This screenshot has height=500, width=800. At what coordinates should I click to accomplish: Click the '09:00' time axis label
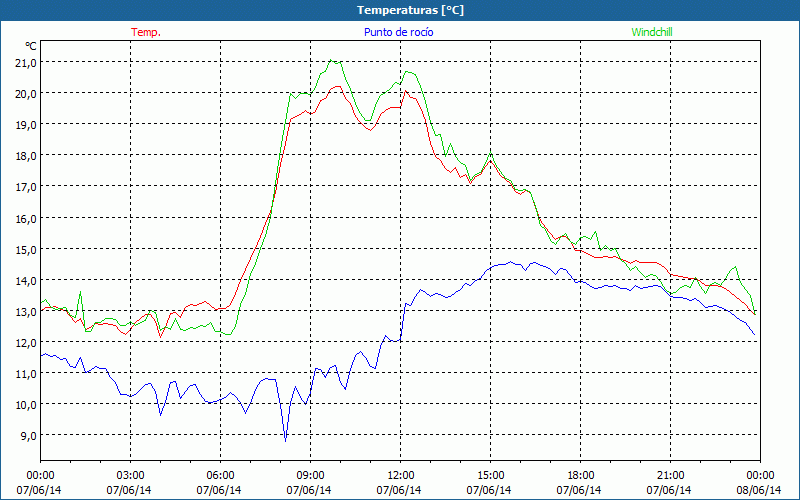click(x=310, y=476)
